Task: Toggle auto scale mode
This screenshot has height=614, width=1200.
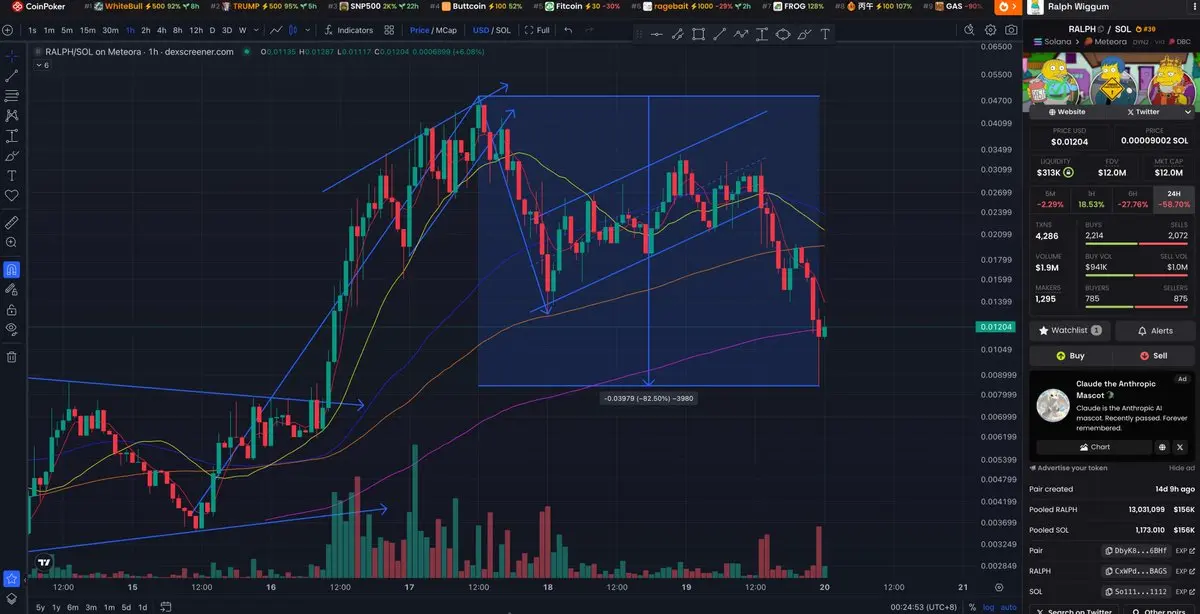Action: 1008,607
